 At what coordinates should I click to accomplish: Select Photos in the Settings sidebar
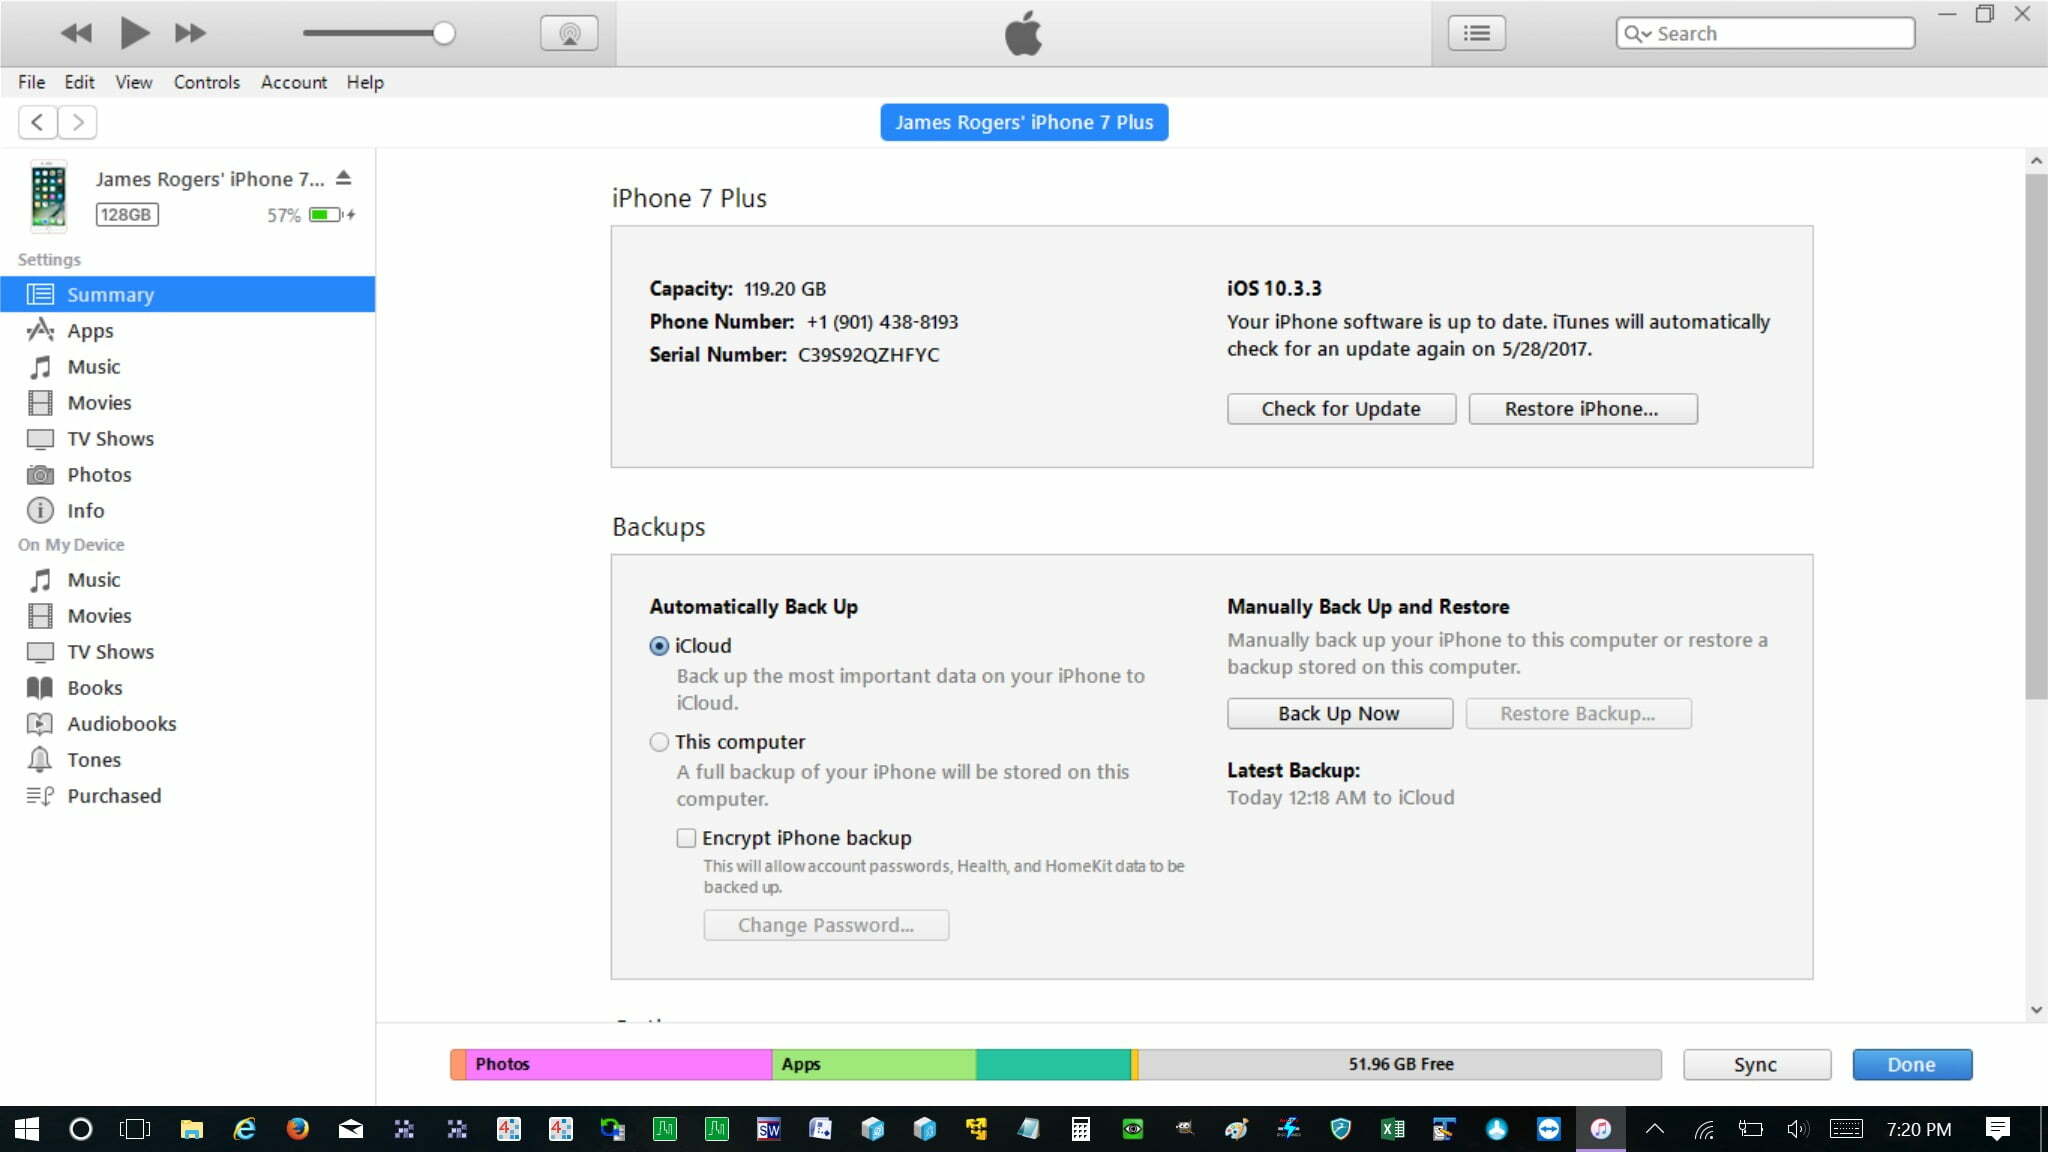[x=99, y=475]
